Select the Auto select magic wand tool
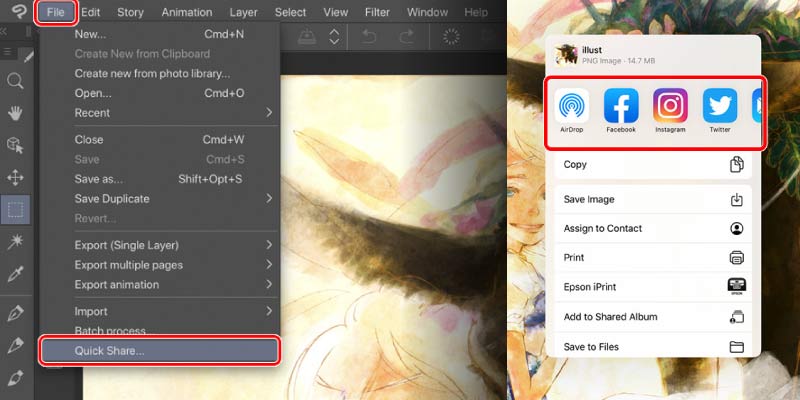 pos(15,243)
